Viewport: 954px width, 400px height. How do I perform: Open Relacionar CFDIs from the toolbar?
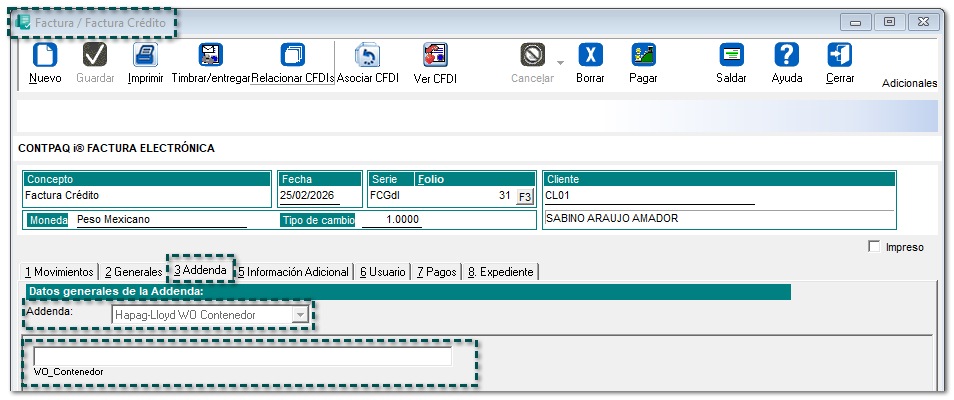(x=292, y=55)
